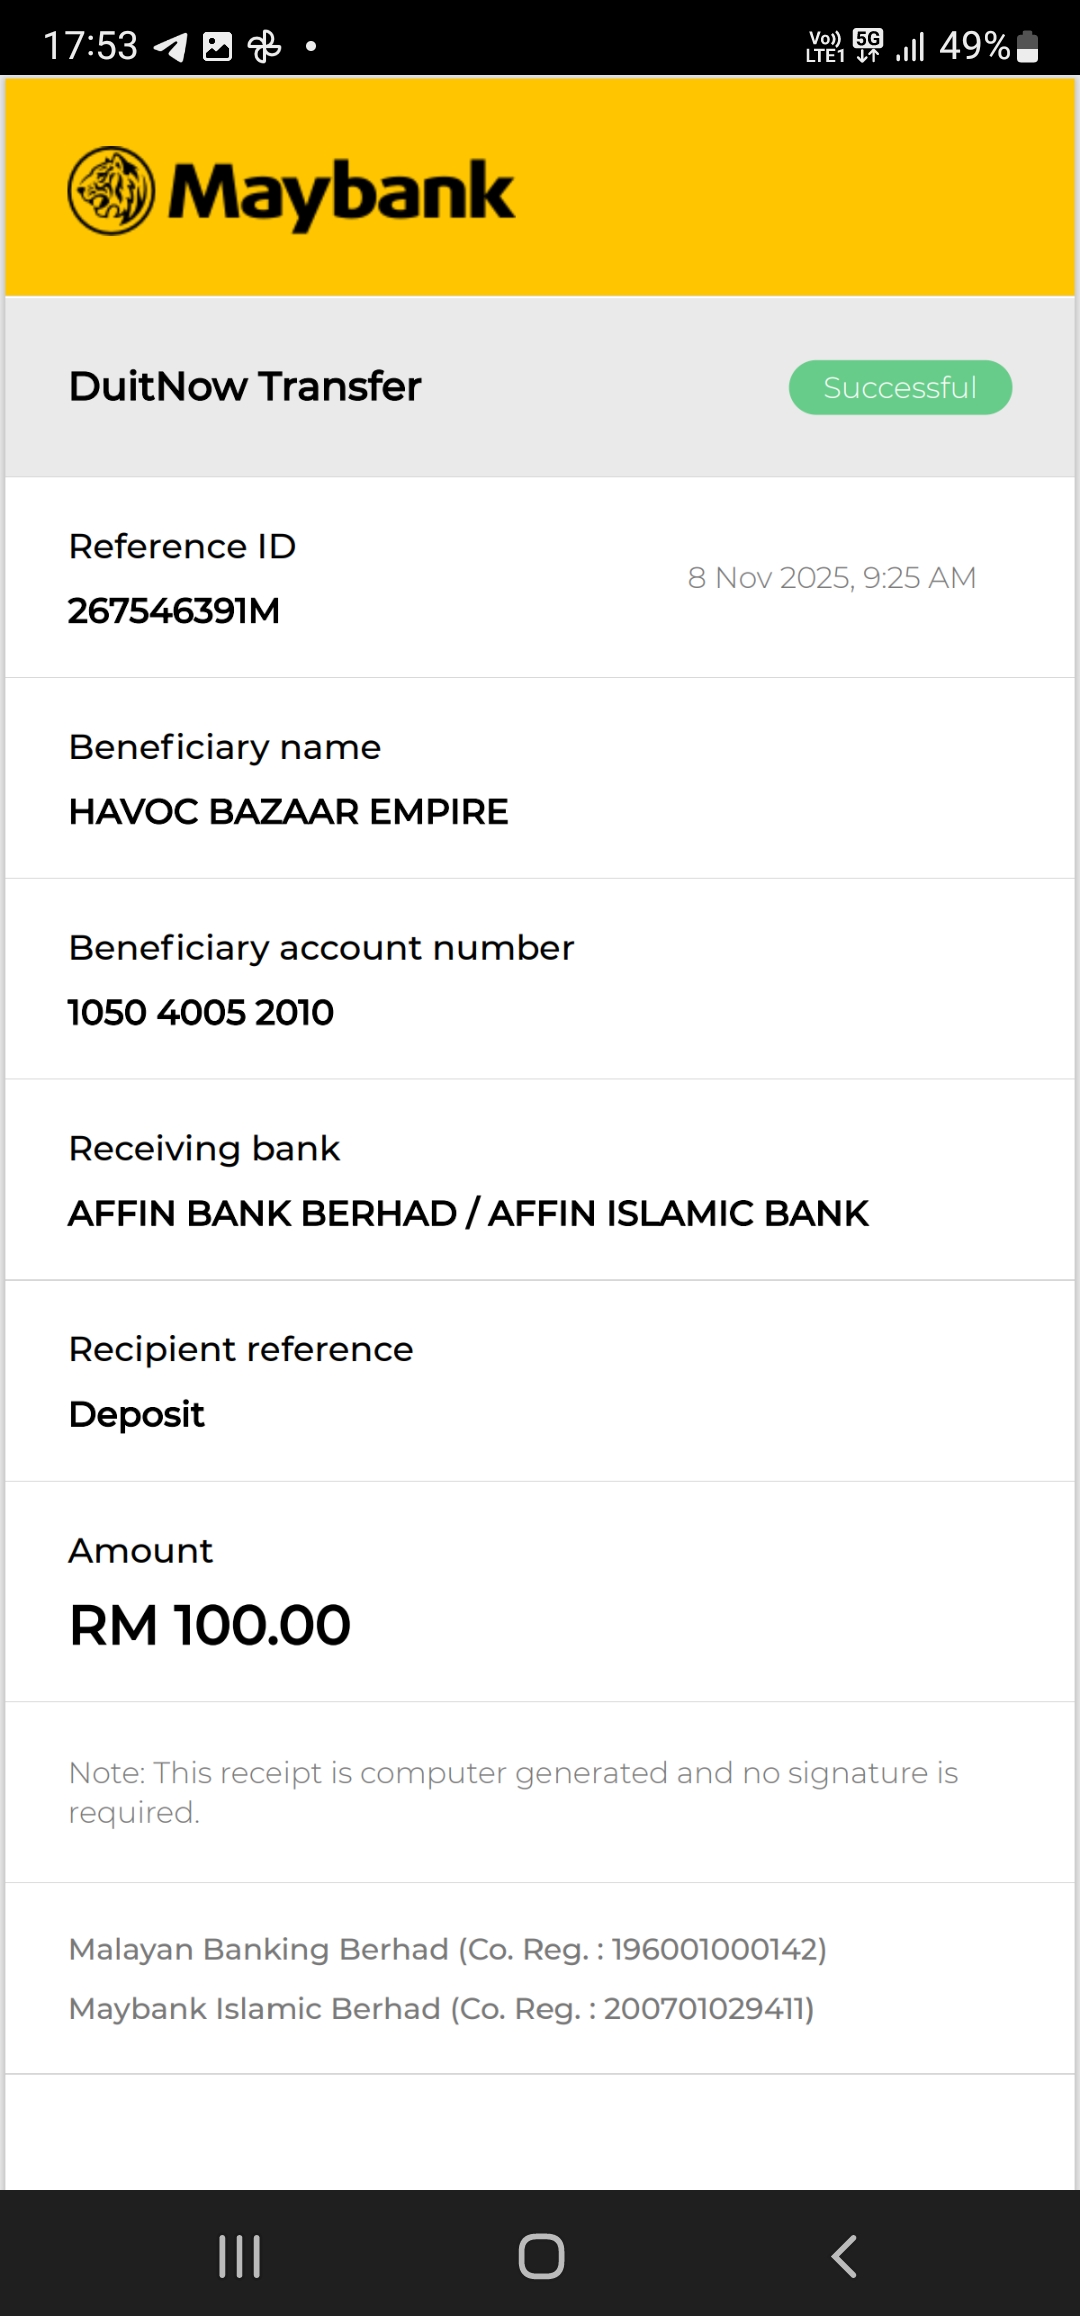
Task: Go back using the navigation arrow
Action: coord(844,2256)
